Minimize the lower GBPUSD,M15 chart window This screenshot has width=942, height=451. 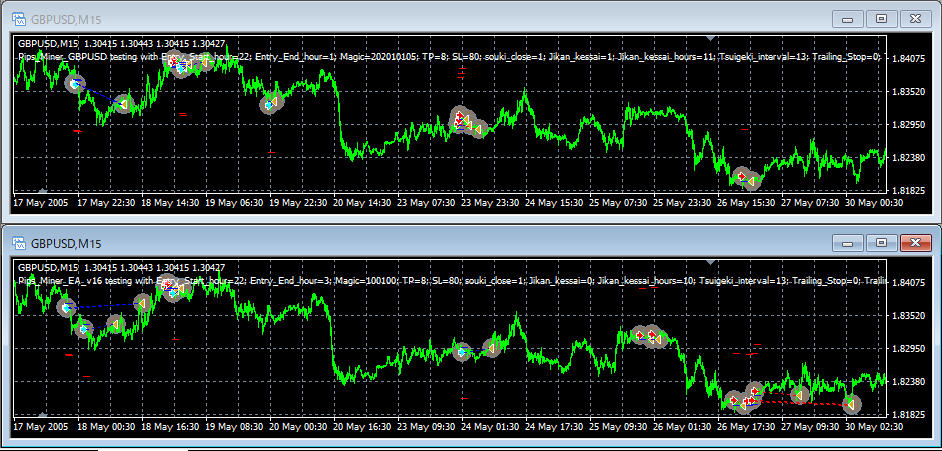click(848, 243)
